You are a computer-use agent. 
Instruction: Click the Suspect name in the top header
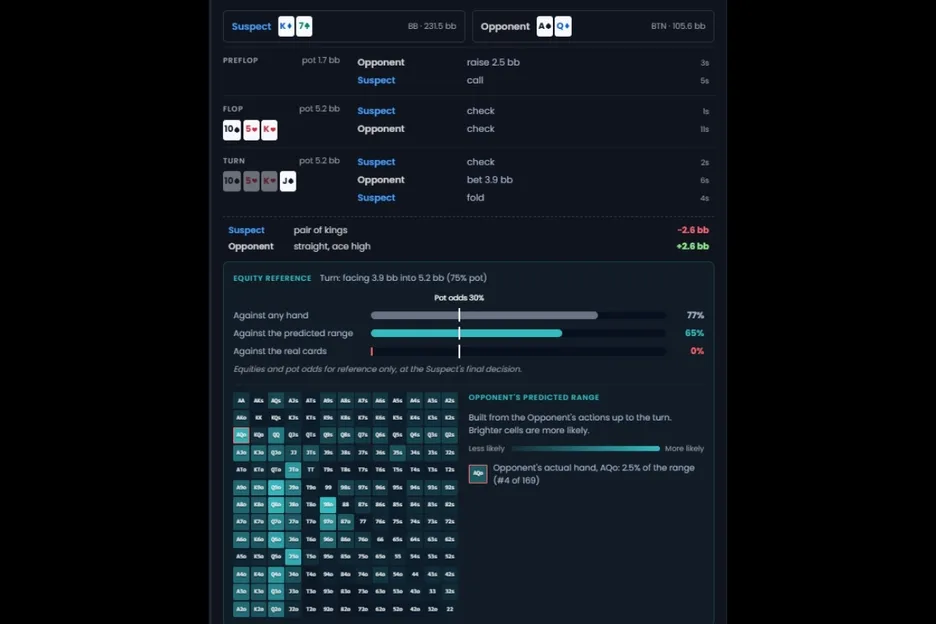point(251,26)
